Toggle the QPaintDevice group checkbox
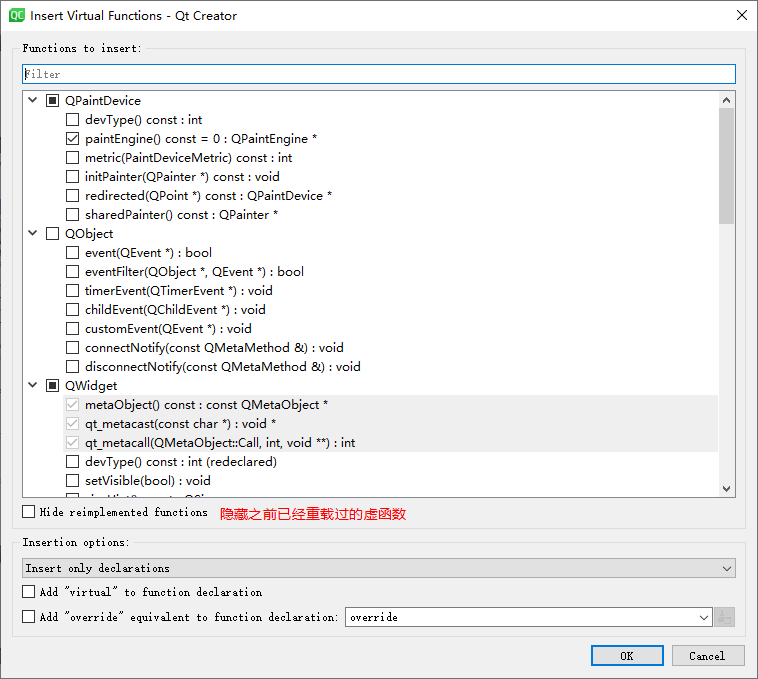 tap(52, 101)
